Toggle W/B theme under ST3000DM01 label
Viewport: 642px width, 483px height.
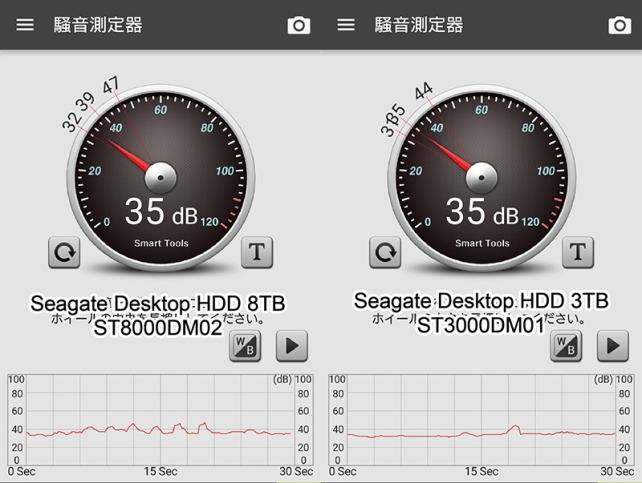566,346
